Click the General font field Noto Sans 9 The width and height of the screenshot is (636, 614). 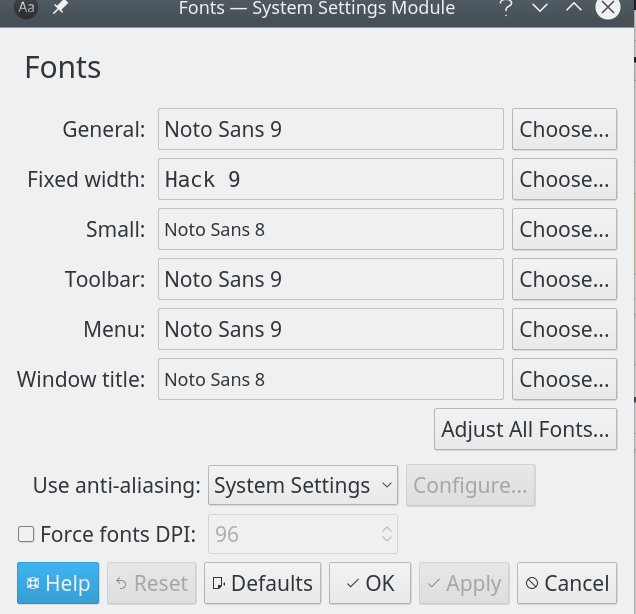point(331,129)
